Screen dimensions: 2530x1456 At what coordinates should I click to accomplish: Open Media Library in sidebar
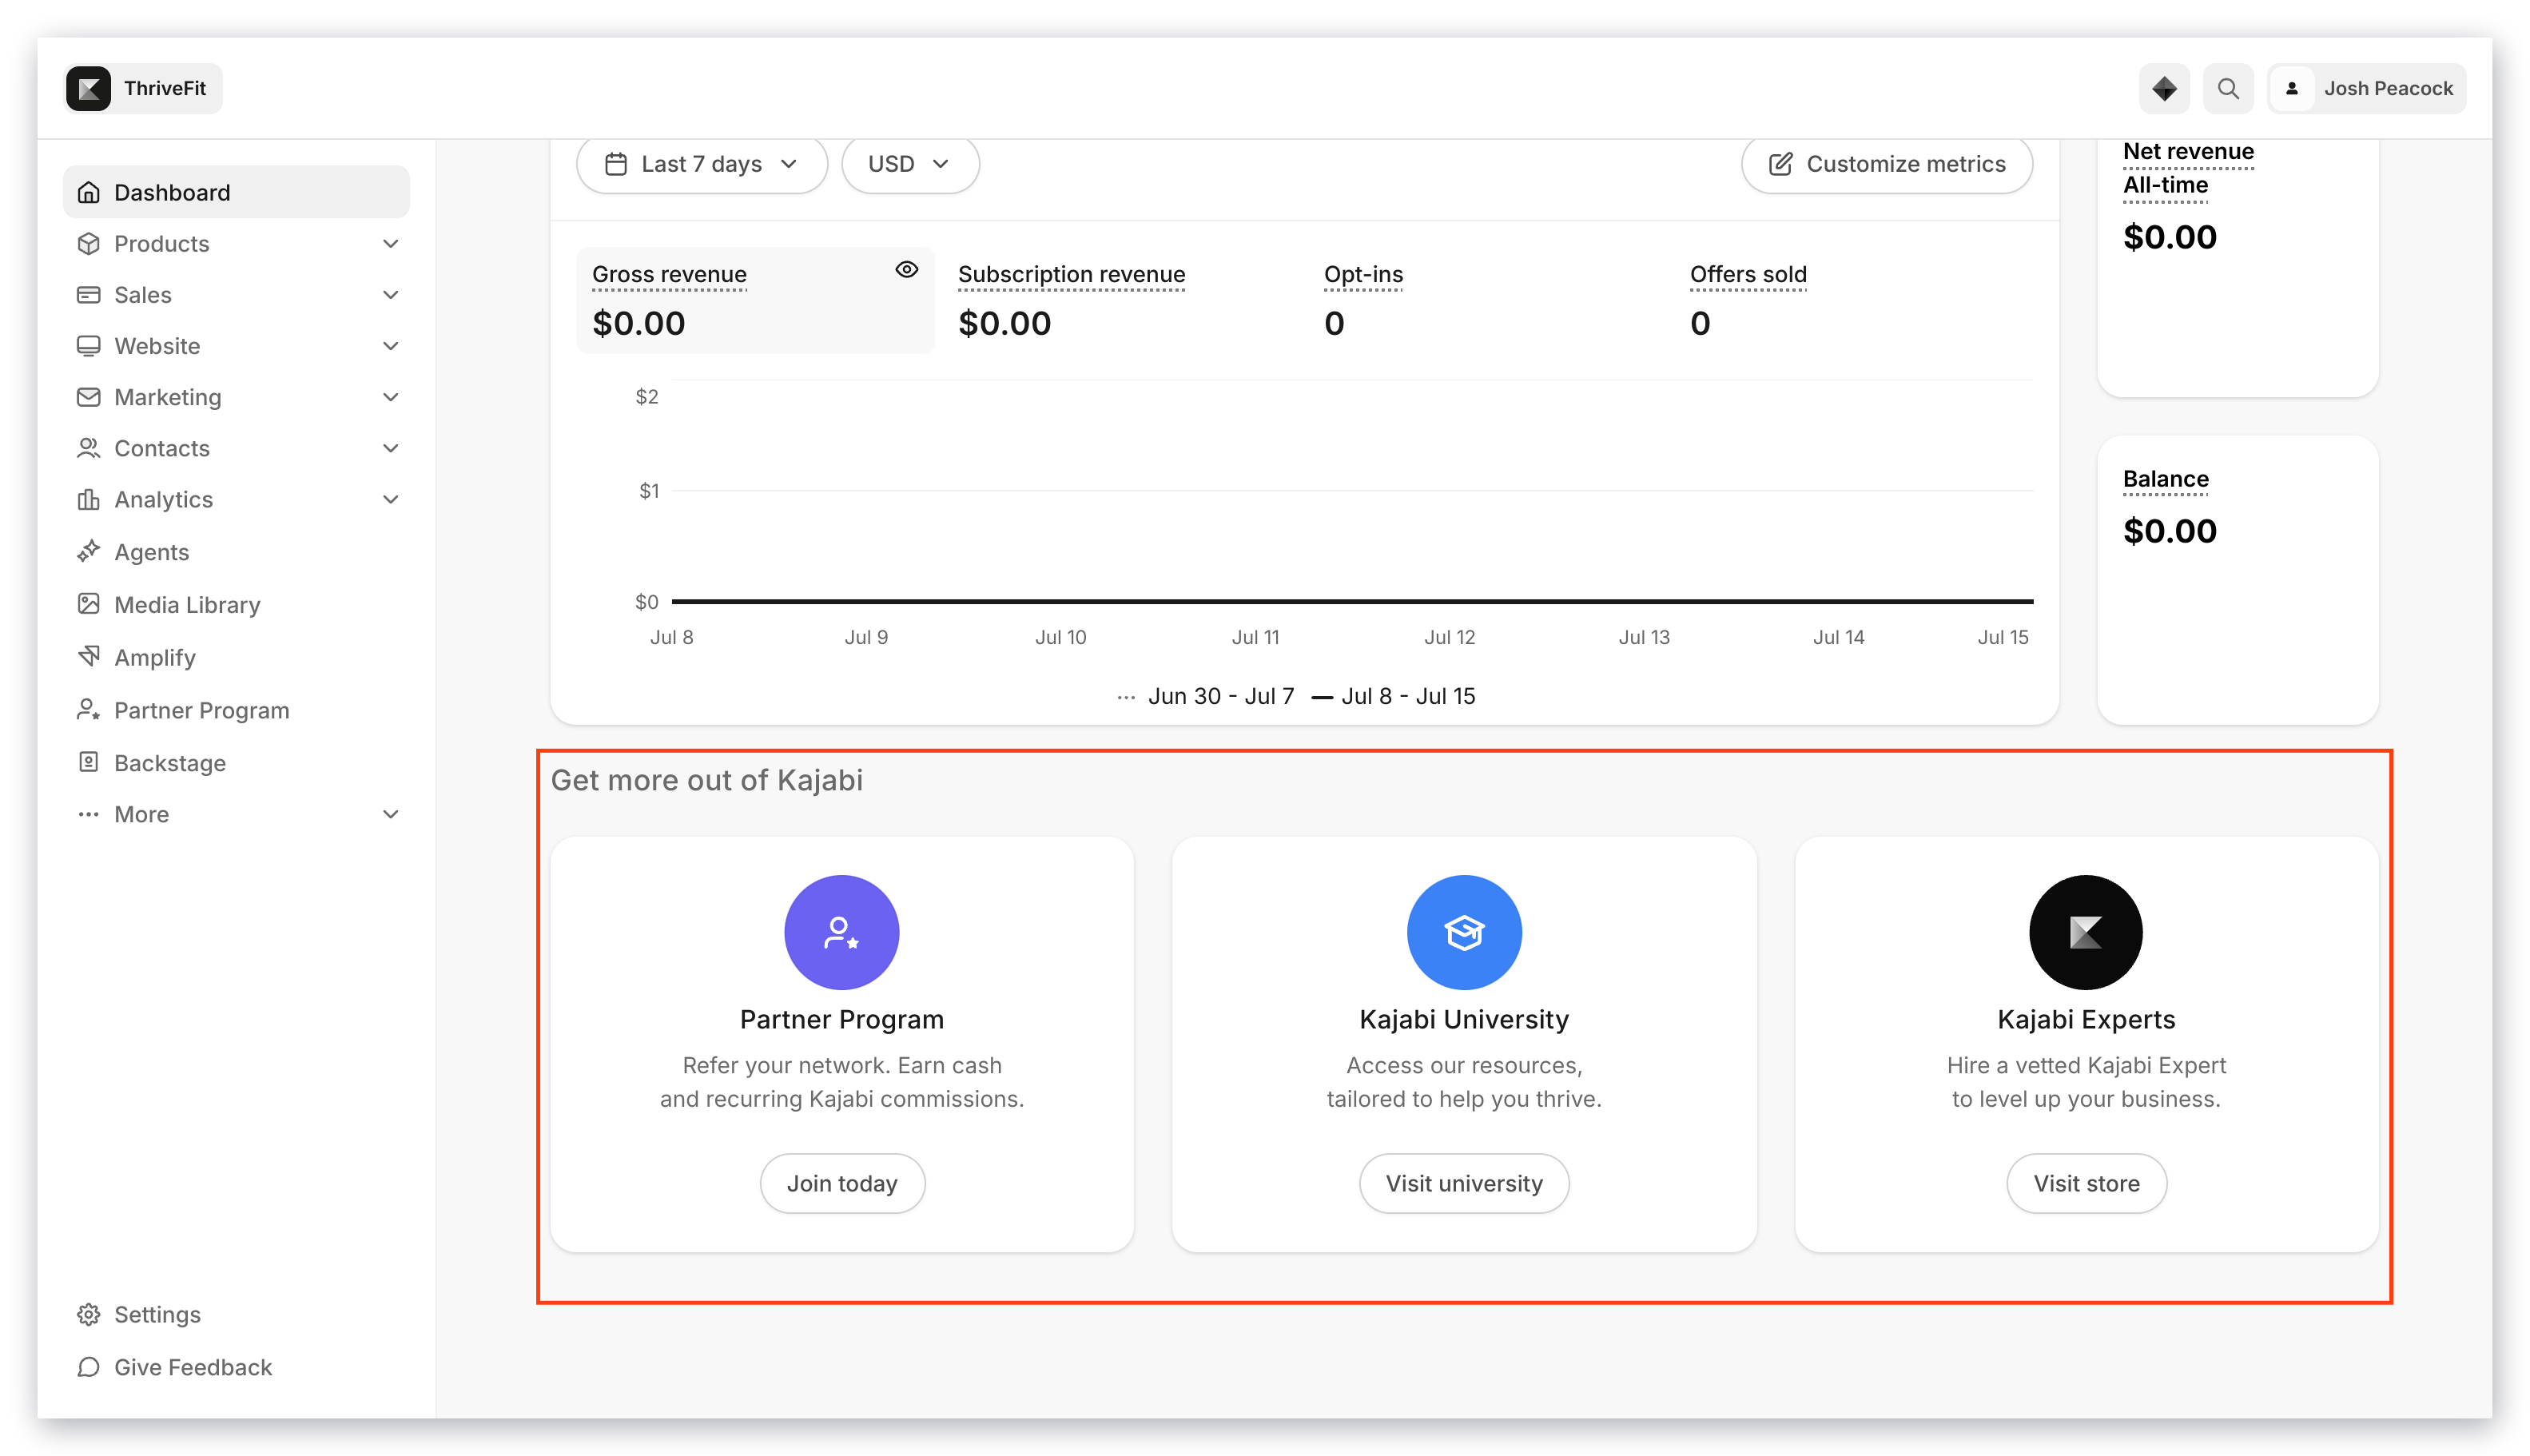point(236,604)
